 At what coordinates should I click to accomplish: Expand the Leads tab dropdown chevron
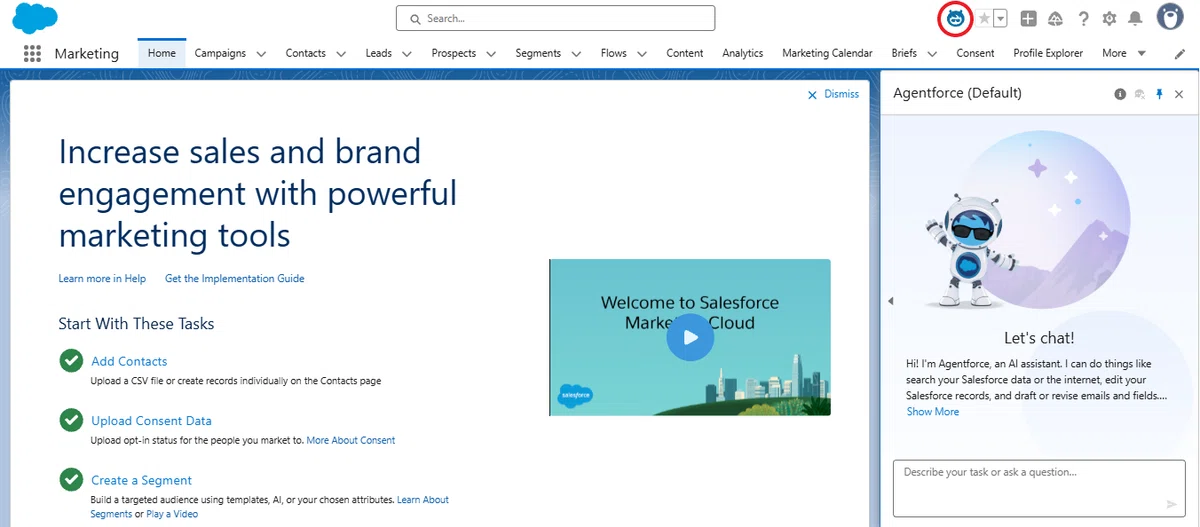click(x=407, y=54)
